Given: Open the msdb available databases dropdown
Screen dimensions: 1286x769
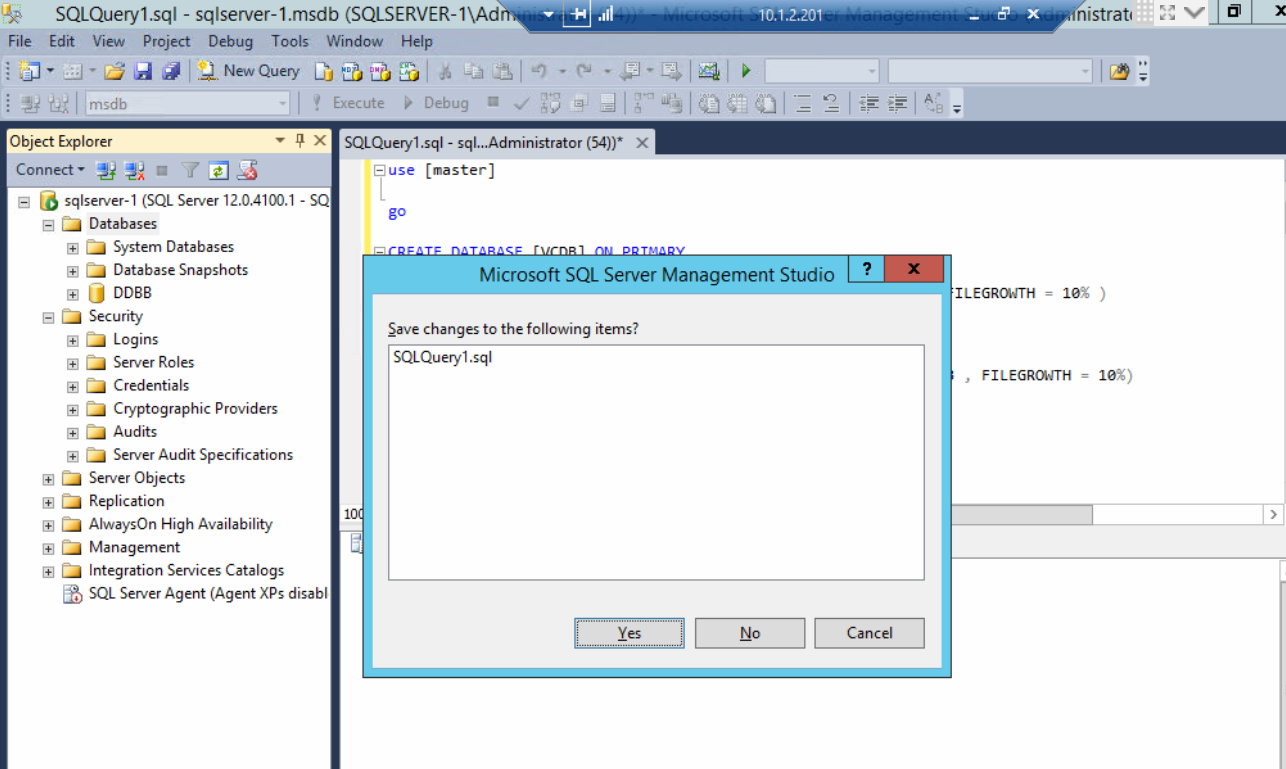Looking at the screenshot, I should pyautogui.click(x=187, y=103).
